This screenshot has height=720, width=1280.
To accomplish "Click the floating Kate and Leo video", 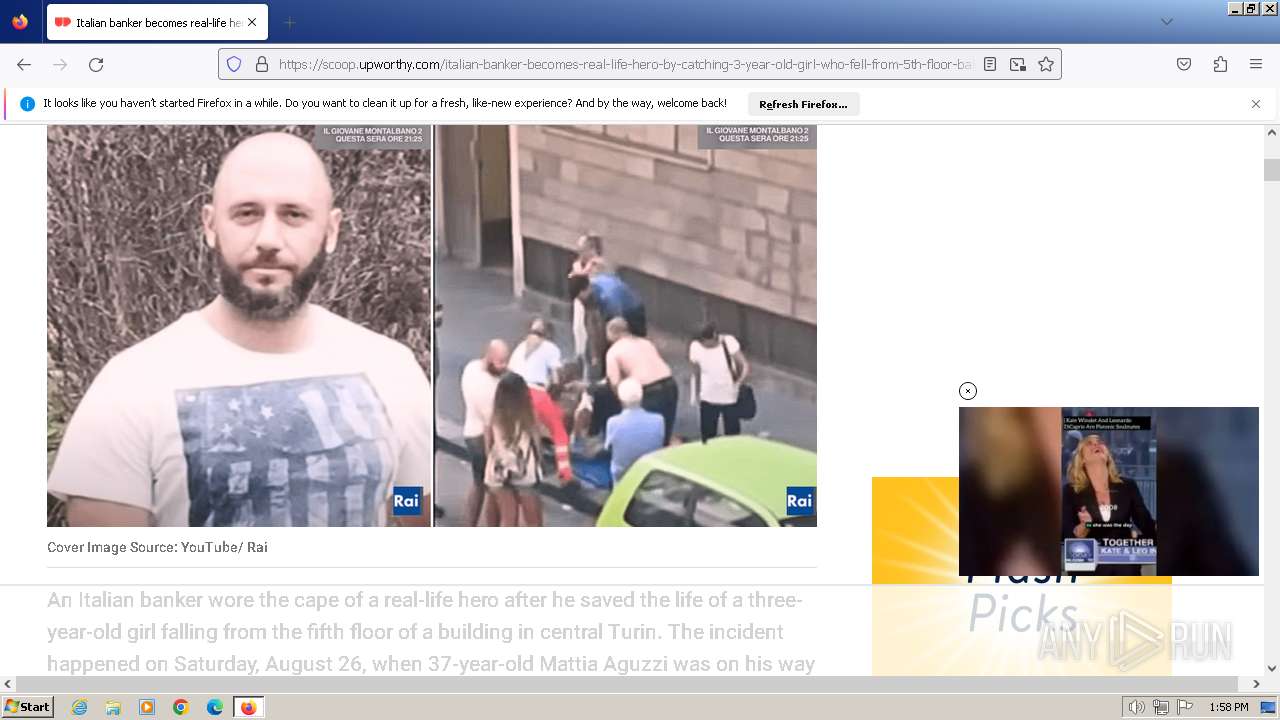I will tap(1109, 491).
